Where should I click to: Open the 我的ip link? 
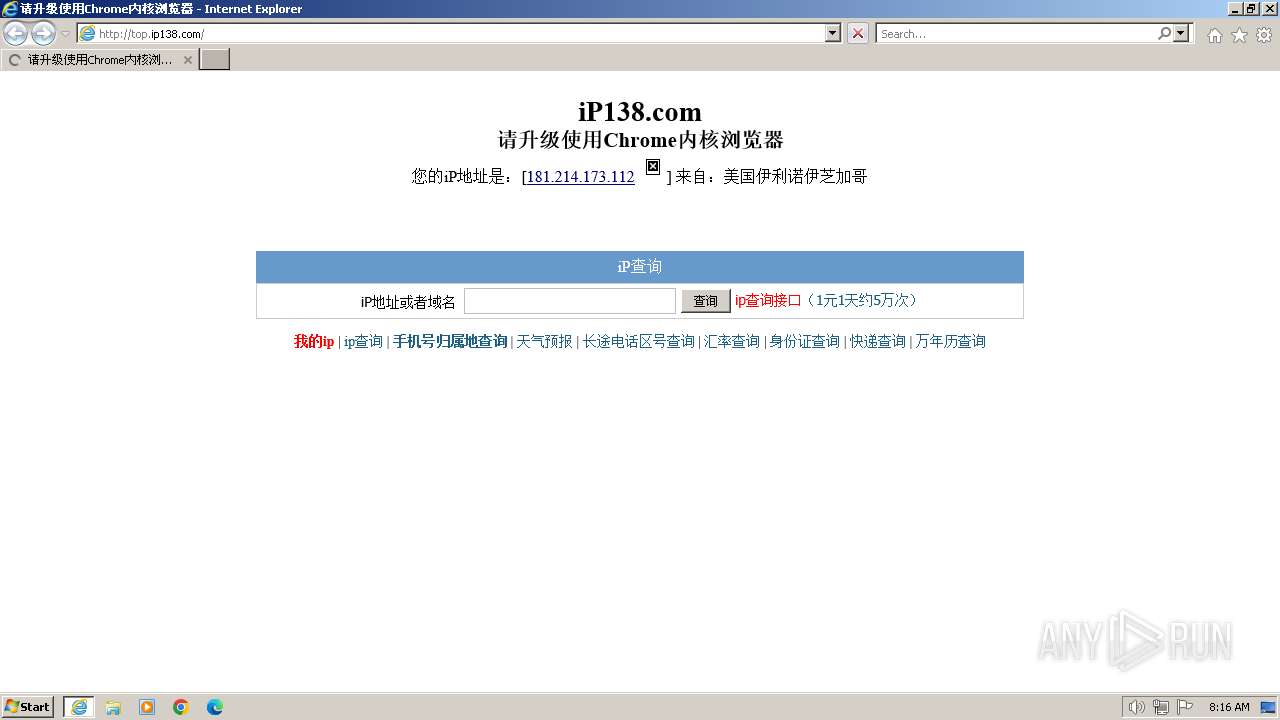pyautogui.click(x=314, y=342)
